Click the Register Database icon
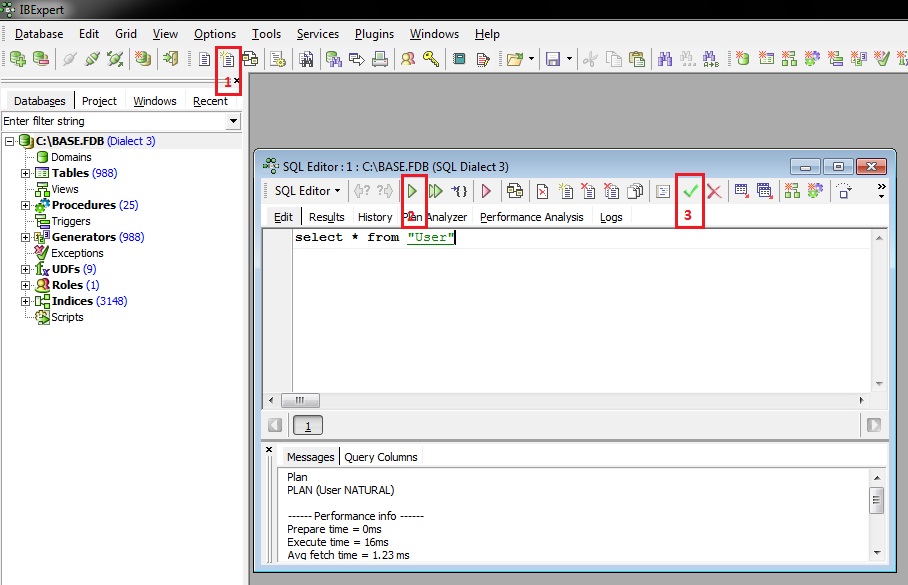 coord(17,59)
